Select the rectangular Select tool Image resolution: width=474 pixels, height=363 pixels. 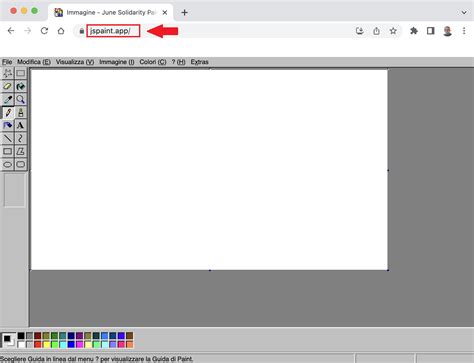tap(21, 73)
